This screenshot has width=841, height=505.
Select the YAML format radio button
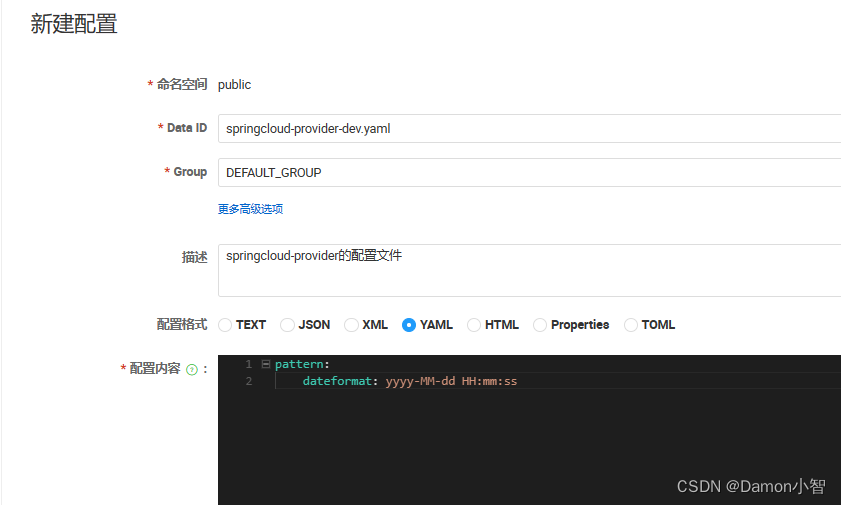409,325
